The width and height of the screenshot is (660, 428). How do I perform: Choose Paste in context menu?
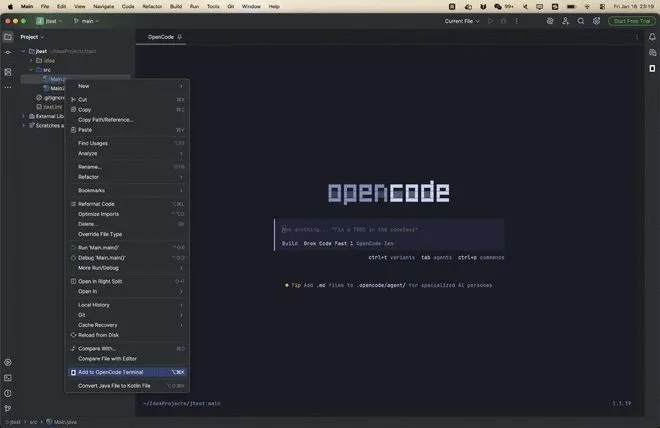[x=127, y=130]
